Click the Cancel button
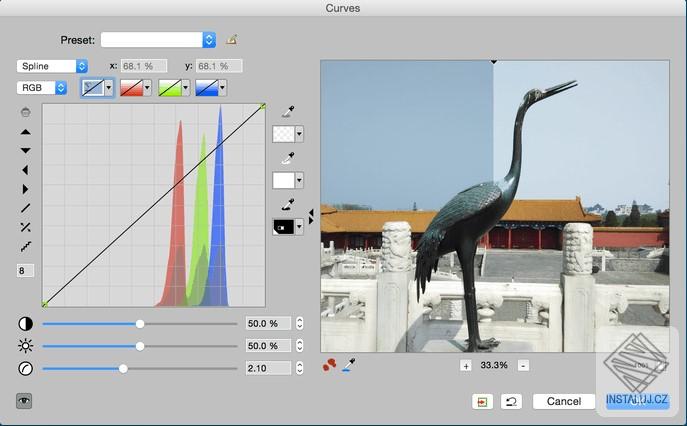 pyautogui.click(x=564, y=401)
